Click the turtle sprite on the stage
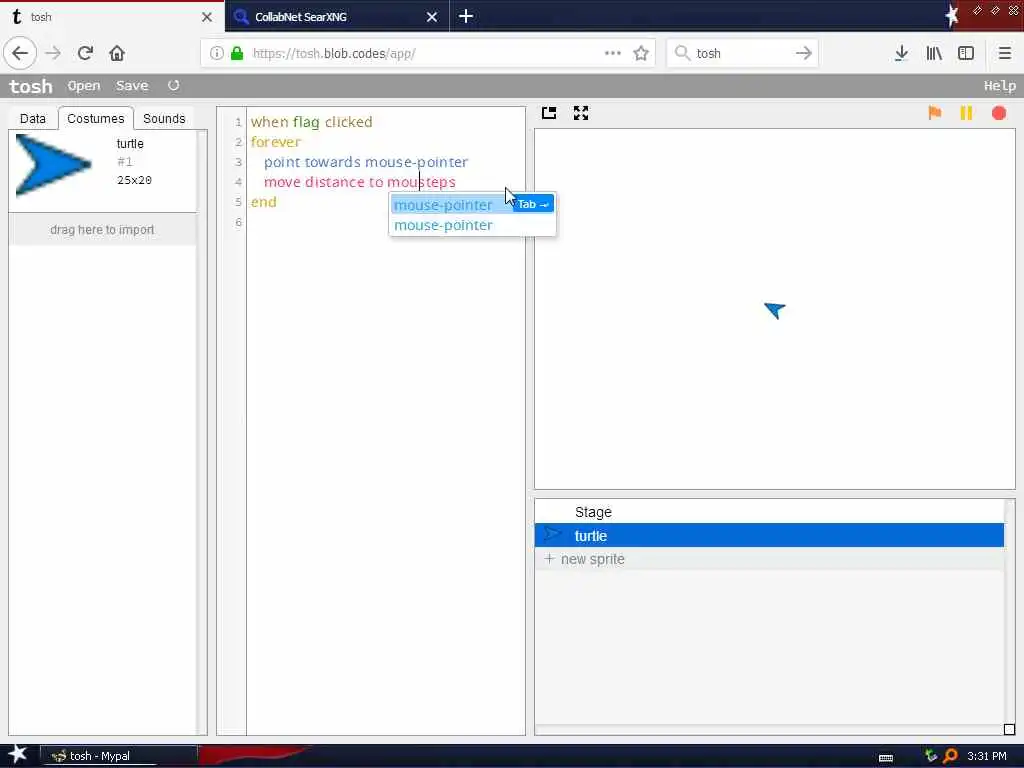1024x768 pixels. [775, 310]
